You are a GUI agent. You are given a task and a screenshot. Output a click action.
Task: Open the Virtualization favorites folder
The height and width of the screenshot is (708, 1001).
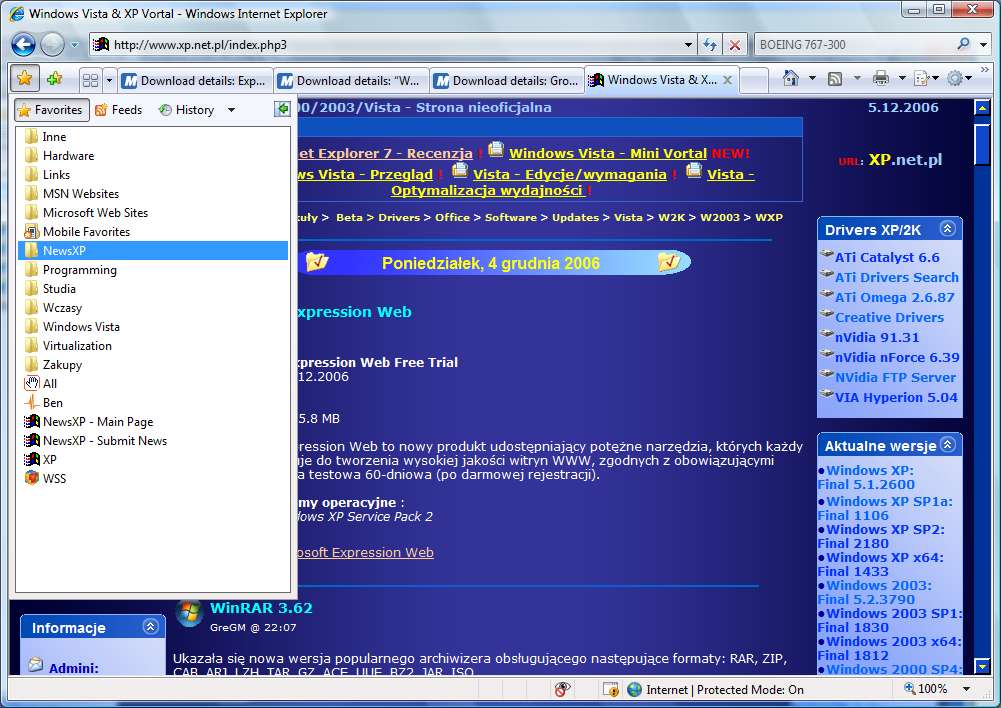pos(153,345)
